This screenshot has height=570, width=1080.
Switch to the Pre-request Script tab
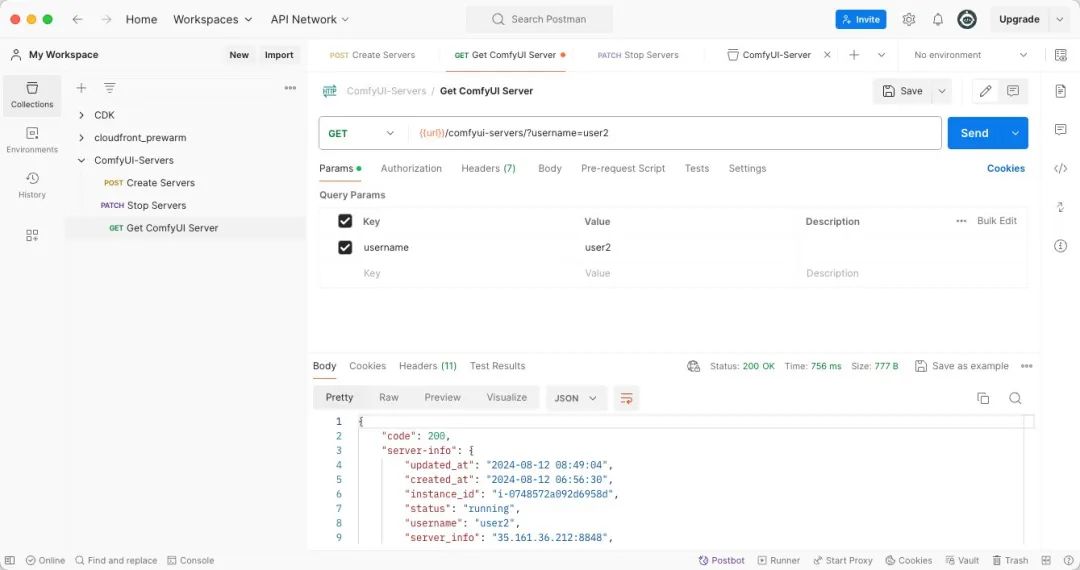click(x=623, y=168)
